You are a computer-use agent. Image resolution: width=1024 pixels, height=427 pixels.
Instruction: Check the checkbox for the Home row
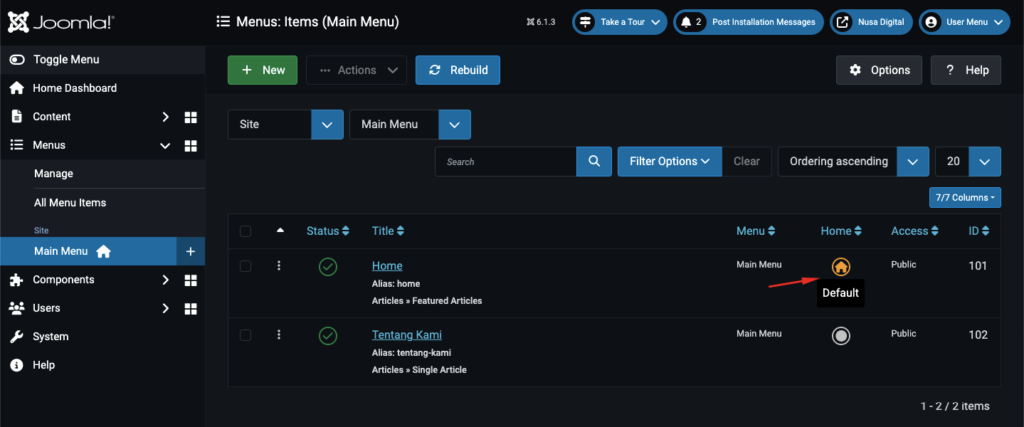tap(246, 266)
